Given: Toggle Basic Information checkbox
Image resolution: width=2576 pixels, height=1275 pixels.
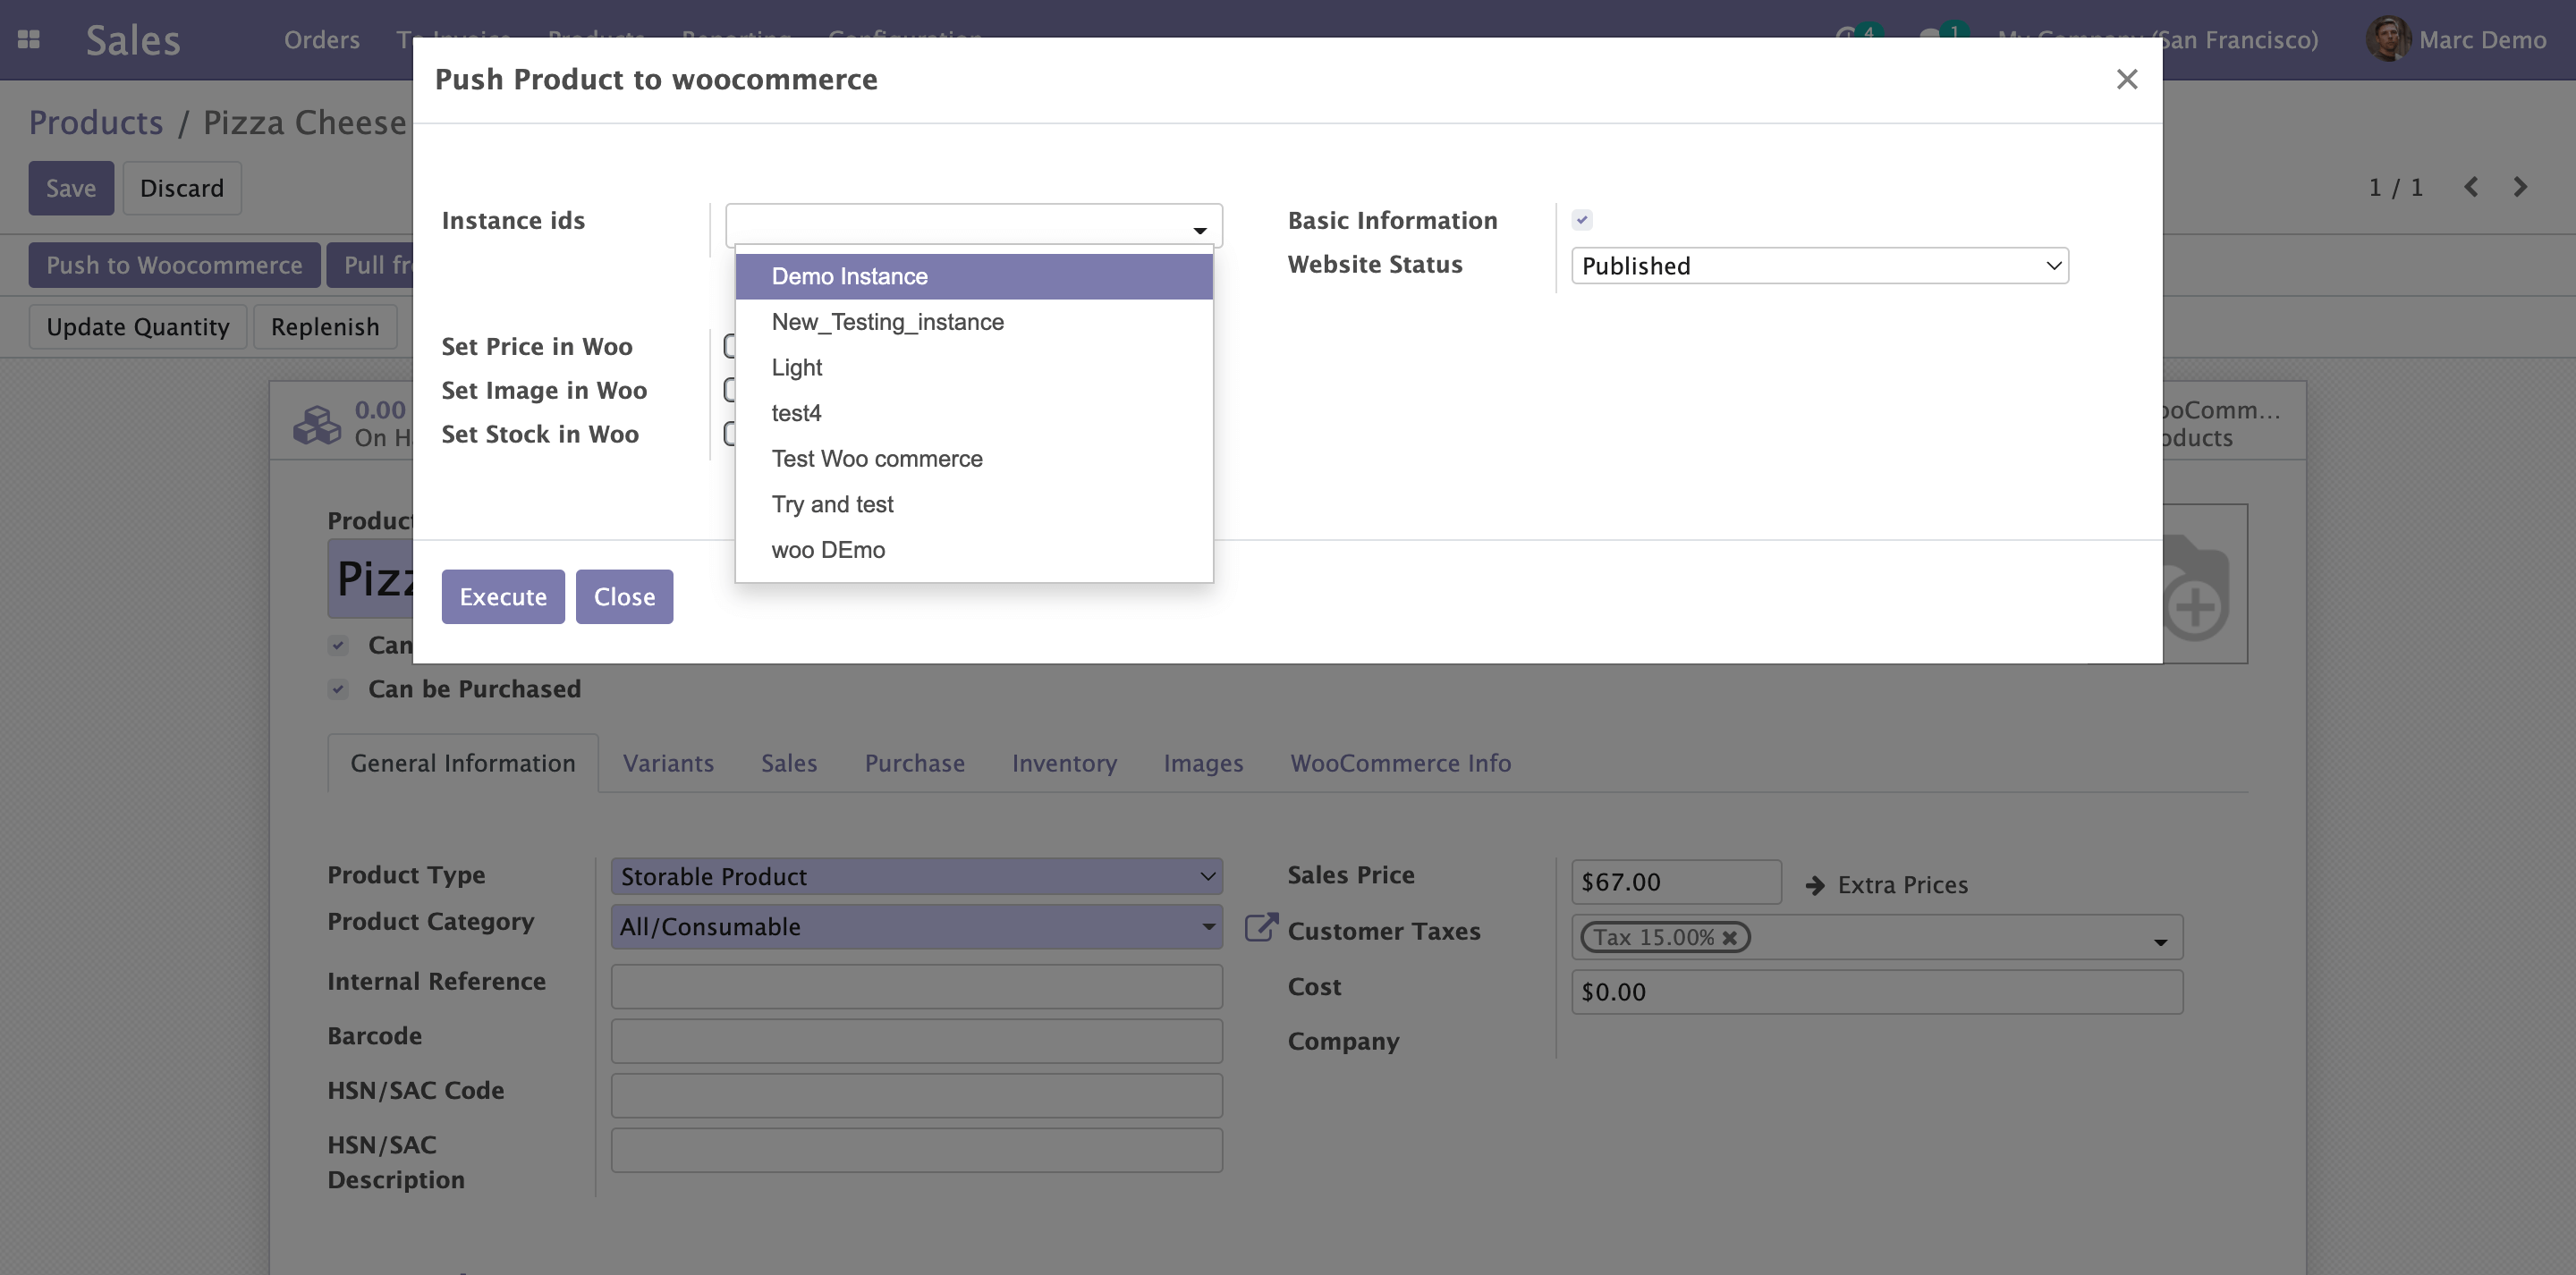Looking at the screenshot, I should [1582, 220].
